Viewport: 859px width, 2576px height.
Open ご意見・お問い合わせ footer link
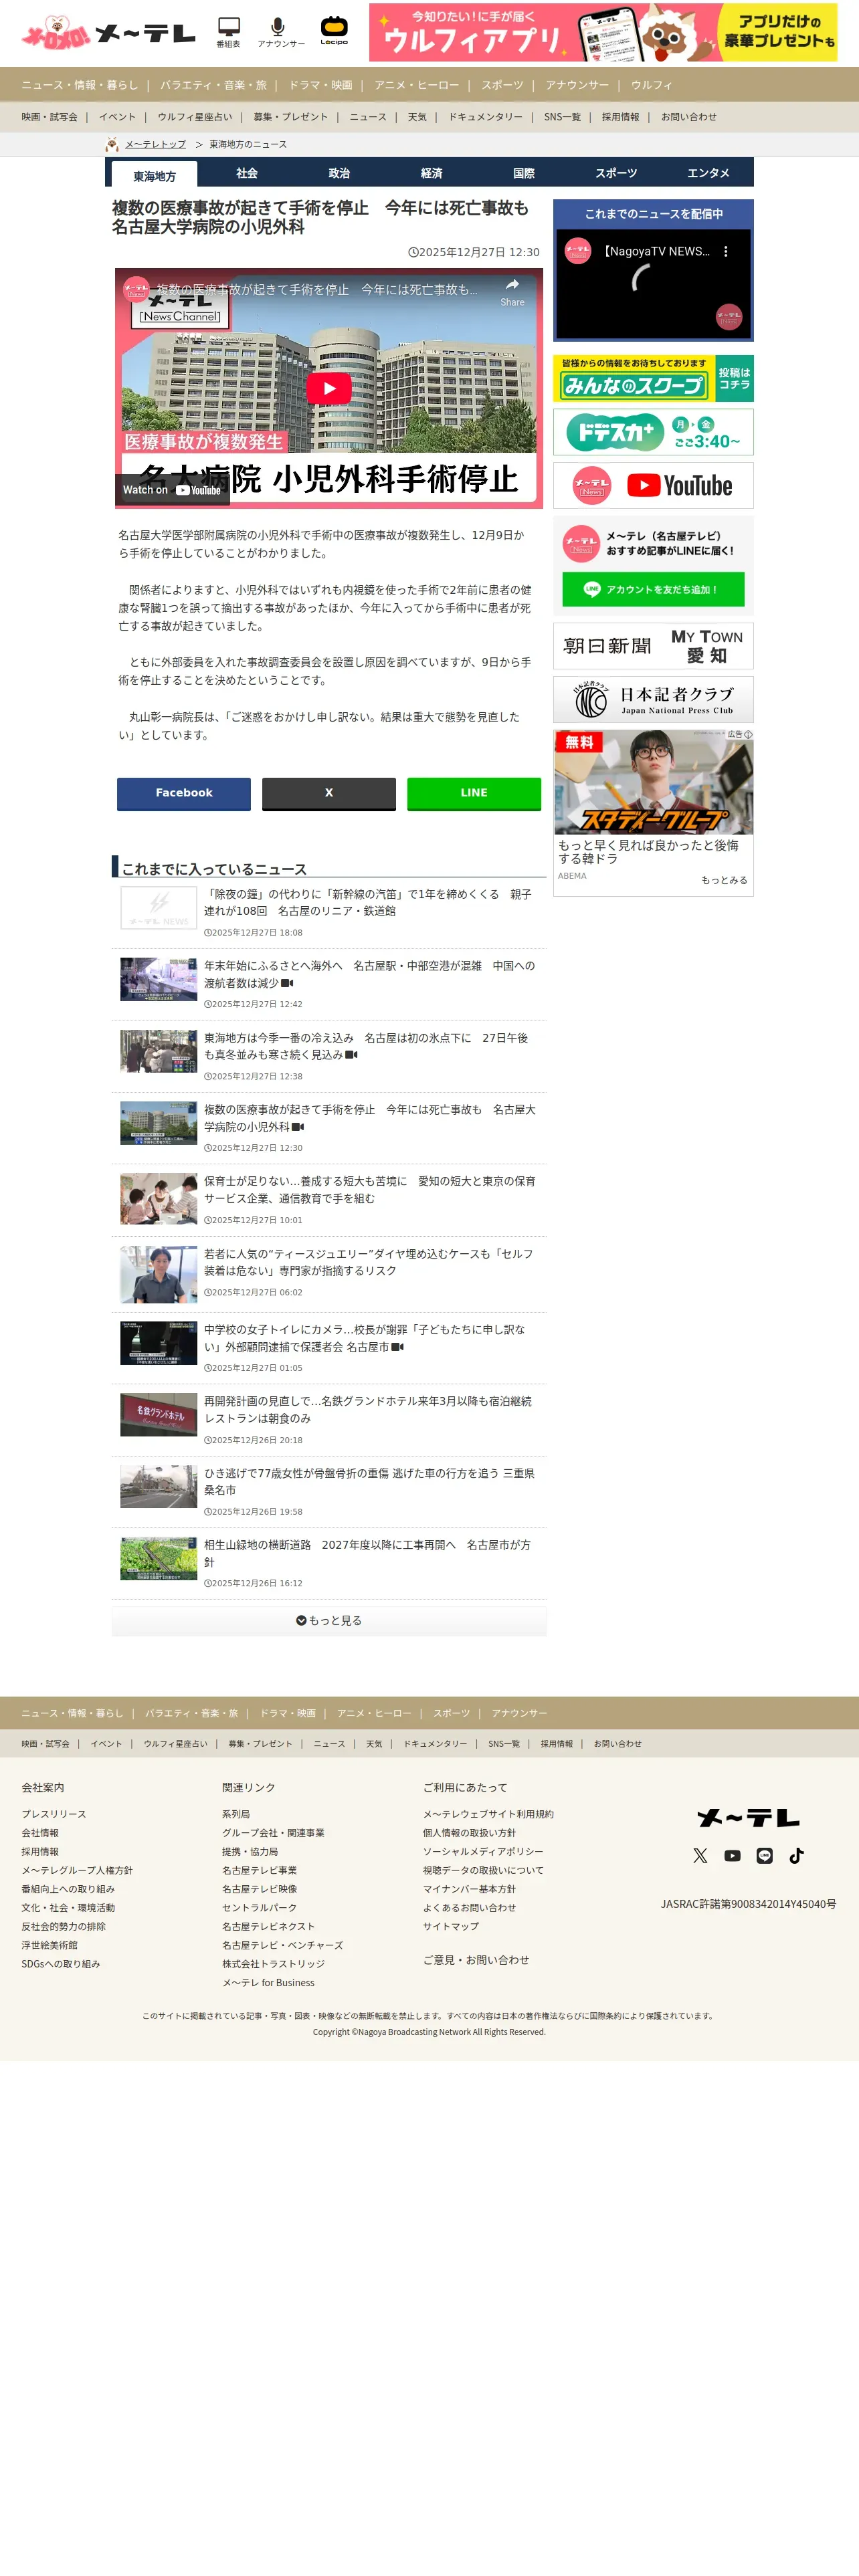[x=476, y=1960]
